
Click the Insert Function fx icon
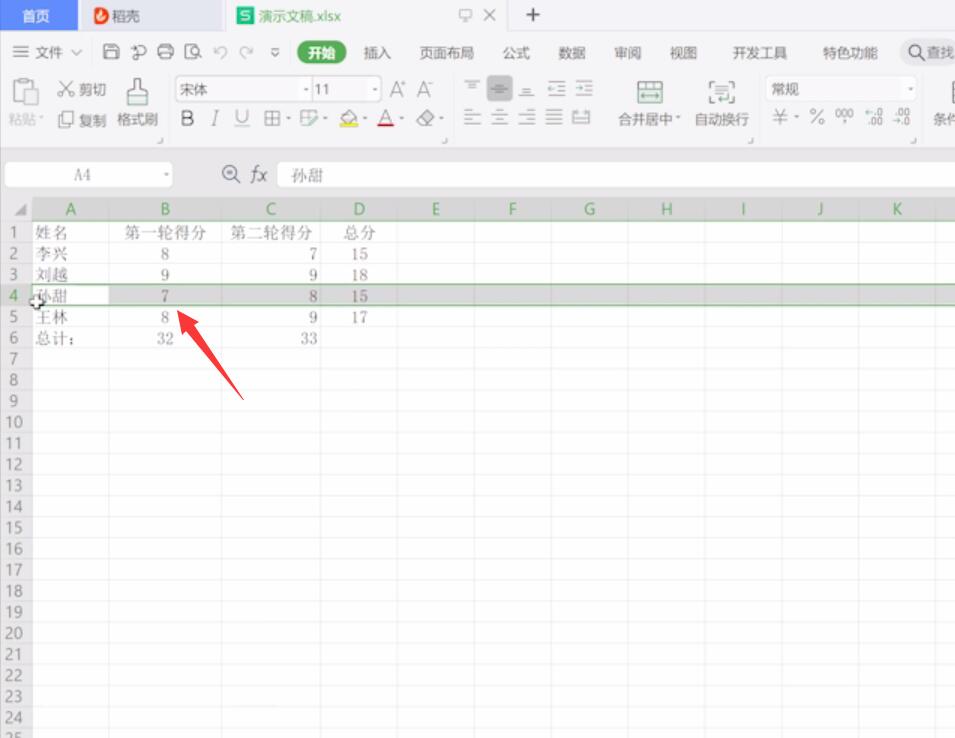(259, 175)
